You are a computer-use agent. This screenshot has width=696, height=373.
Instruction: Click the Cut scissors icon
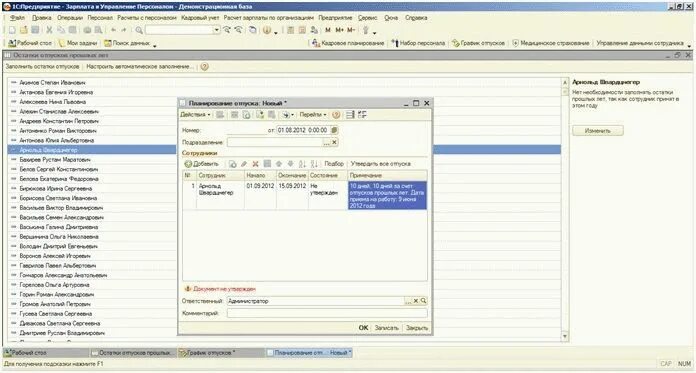click(49, 30)
